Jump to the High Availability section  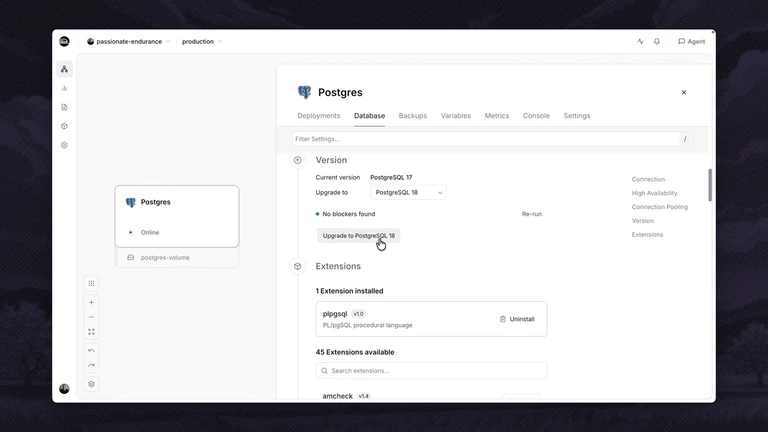pos(654,193)
